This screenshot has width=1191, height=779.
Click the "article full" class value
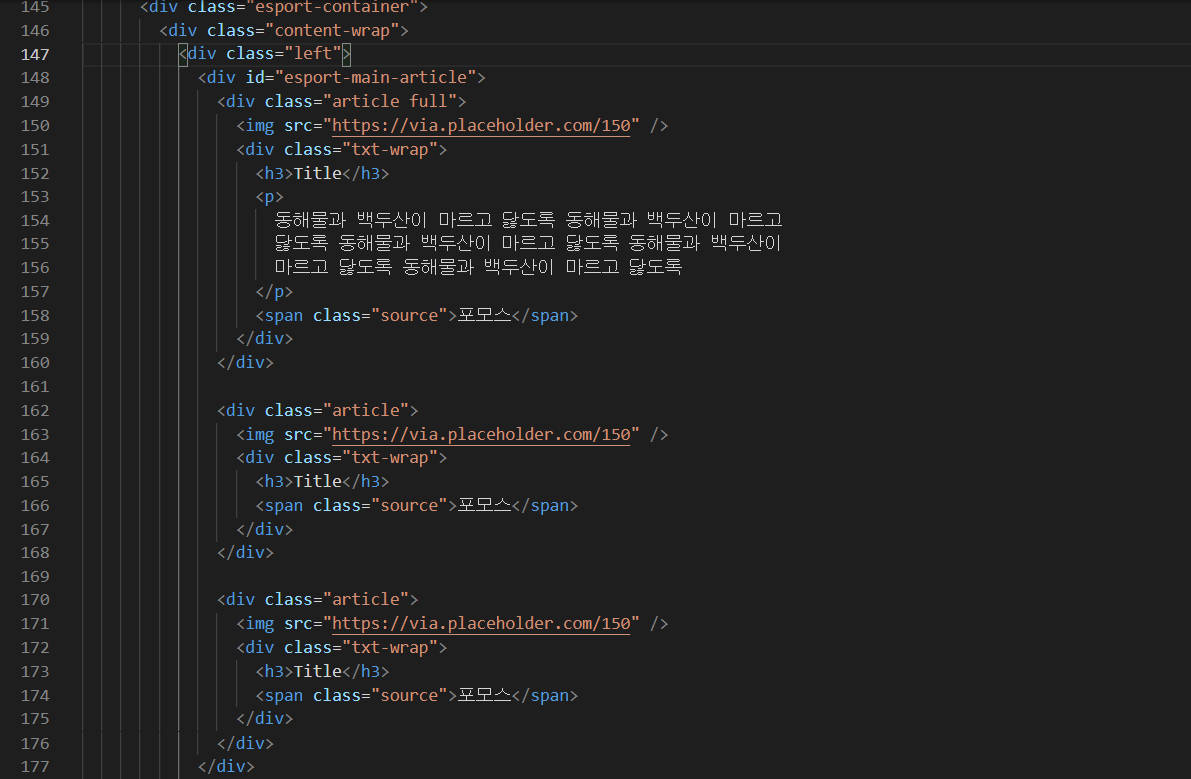390,101
